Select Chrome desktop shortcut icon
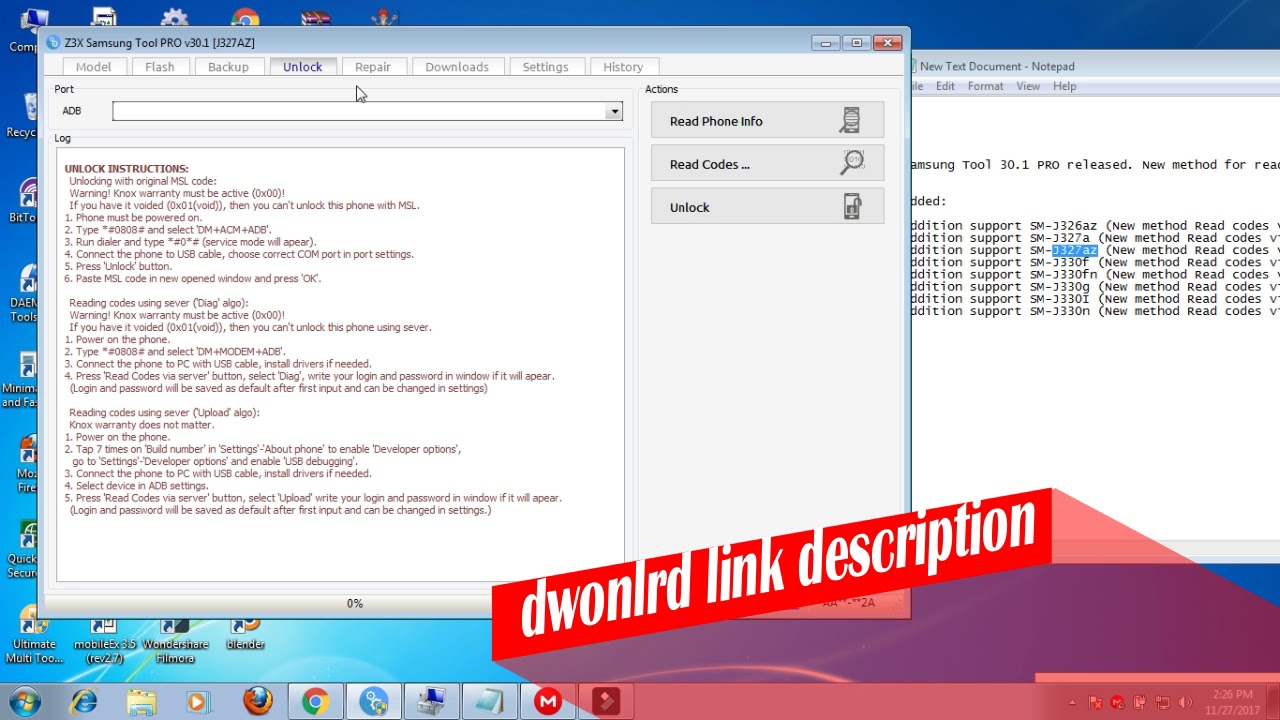This screenshot has height=720, width=1280. click(x=245, y=18)
